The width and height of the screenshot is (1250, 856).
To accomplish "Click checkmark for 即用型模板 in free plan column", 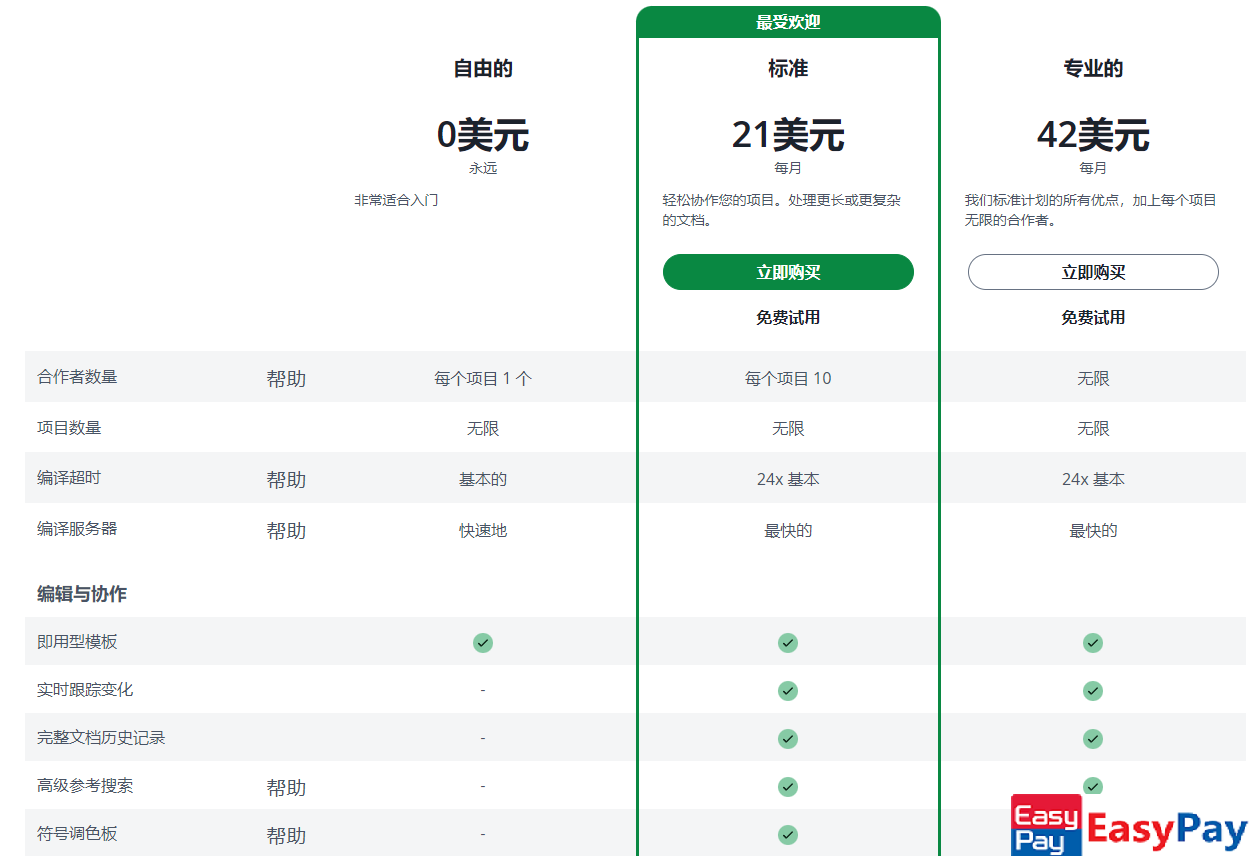I will point(483,642).
